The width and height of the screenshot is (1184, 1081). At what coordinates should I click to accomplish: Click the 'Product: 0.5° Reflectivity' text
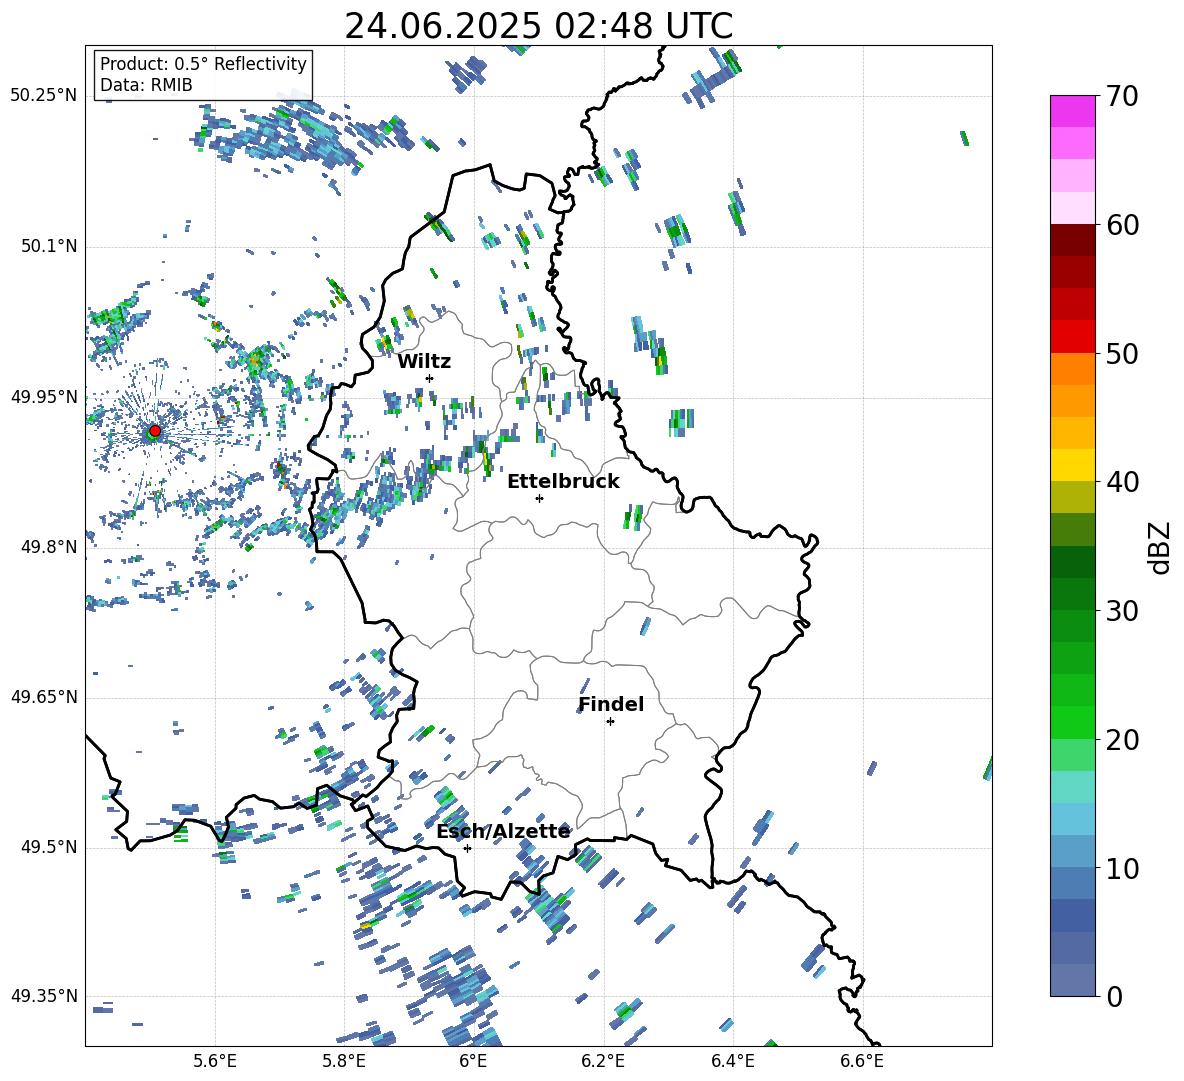(x=203, y=63)
